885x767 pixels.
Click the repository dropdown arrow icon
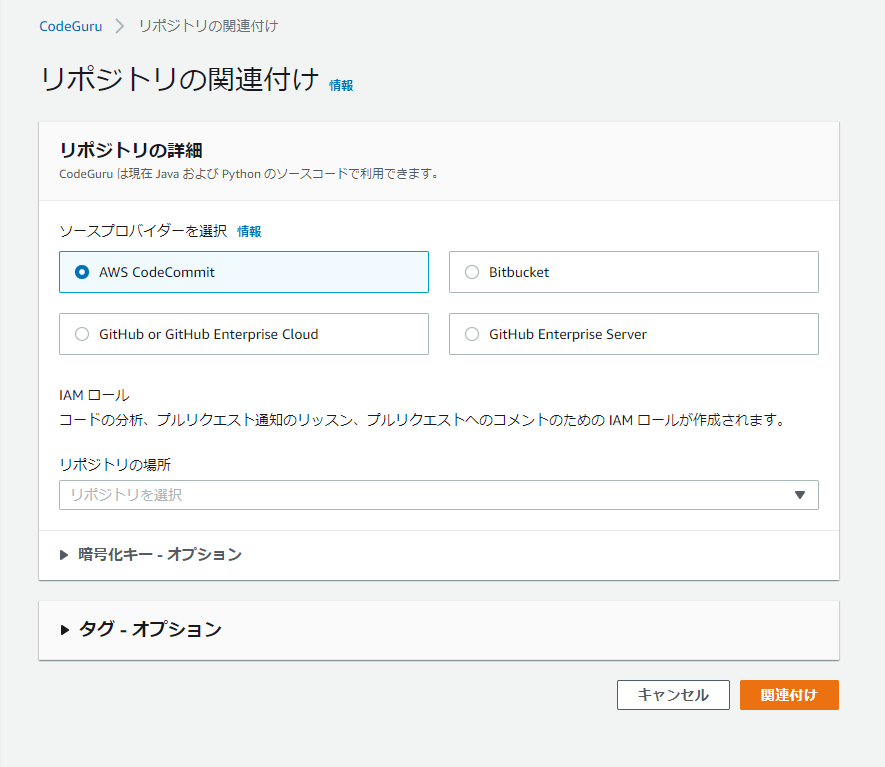point(799,495)
